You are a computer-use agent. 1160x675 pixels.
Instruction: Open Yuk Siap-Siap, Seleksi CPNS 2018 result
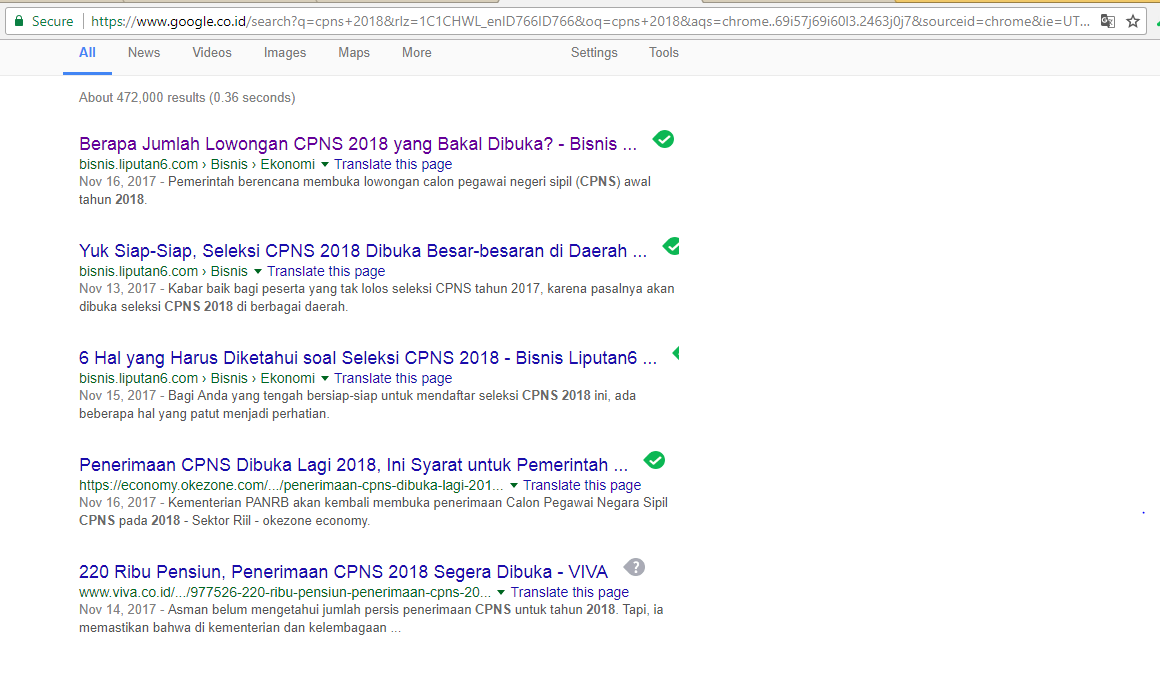click(x=363, y=251)
